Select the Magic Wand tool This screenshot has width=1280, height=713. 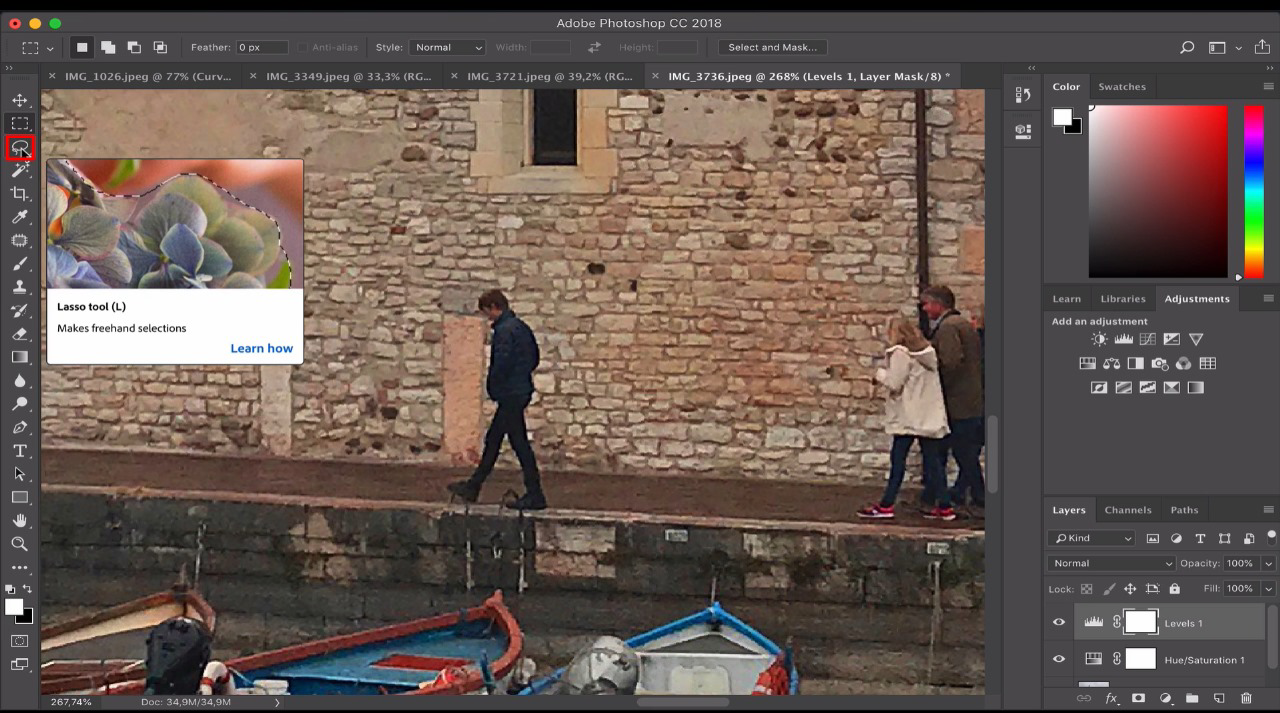19,170
